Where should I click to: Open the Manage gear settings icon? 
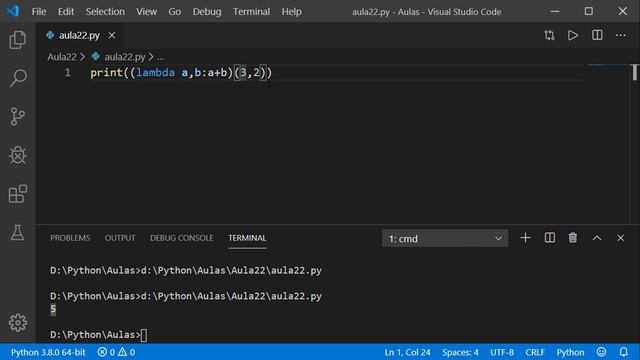18,322
